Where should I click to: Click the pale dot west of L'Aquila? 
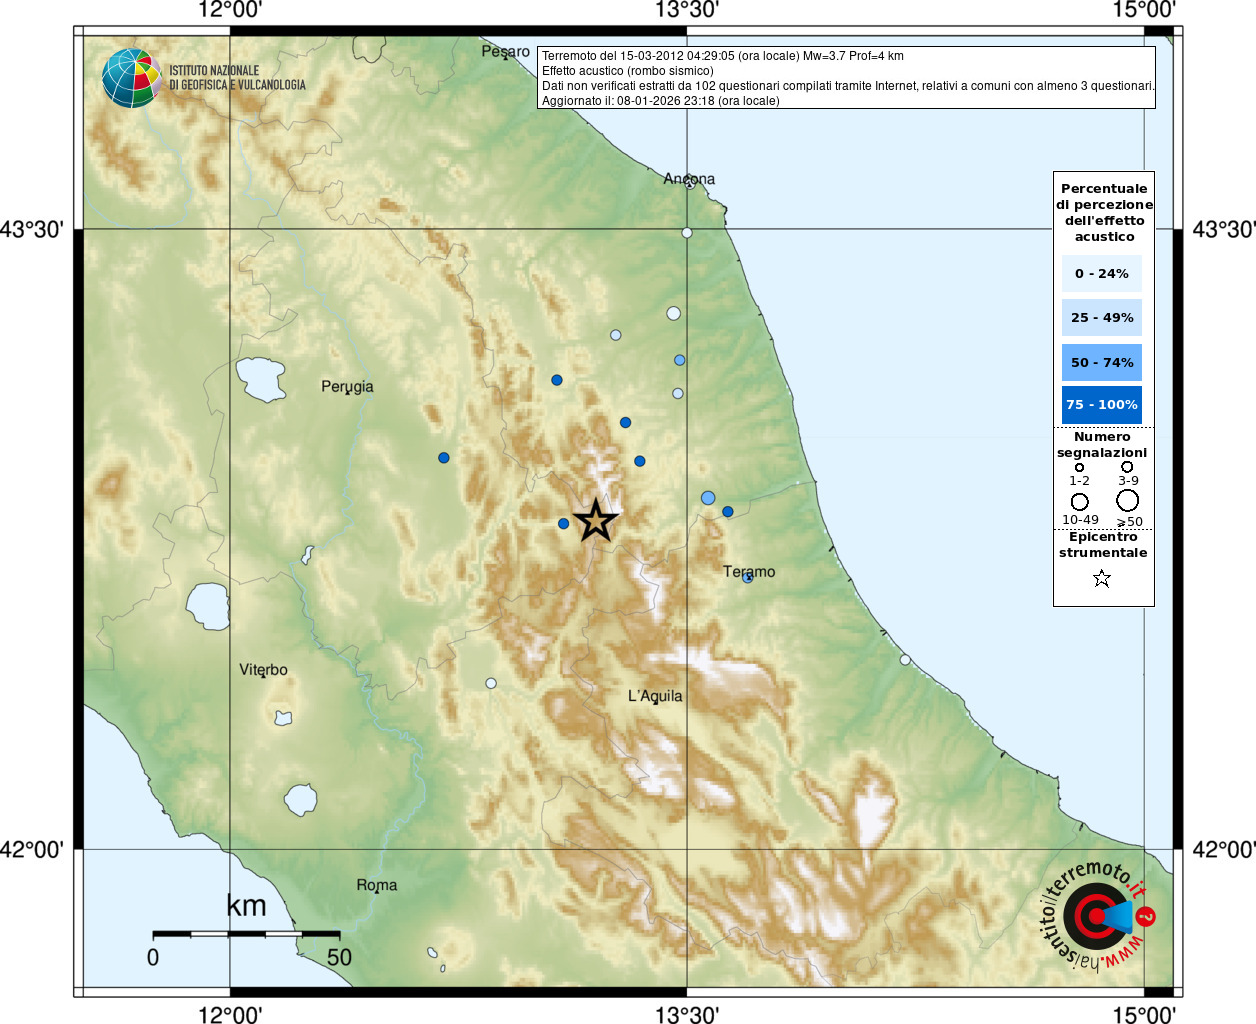coord(491,684)
